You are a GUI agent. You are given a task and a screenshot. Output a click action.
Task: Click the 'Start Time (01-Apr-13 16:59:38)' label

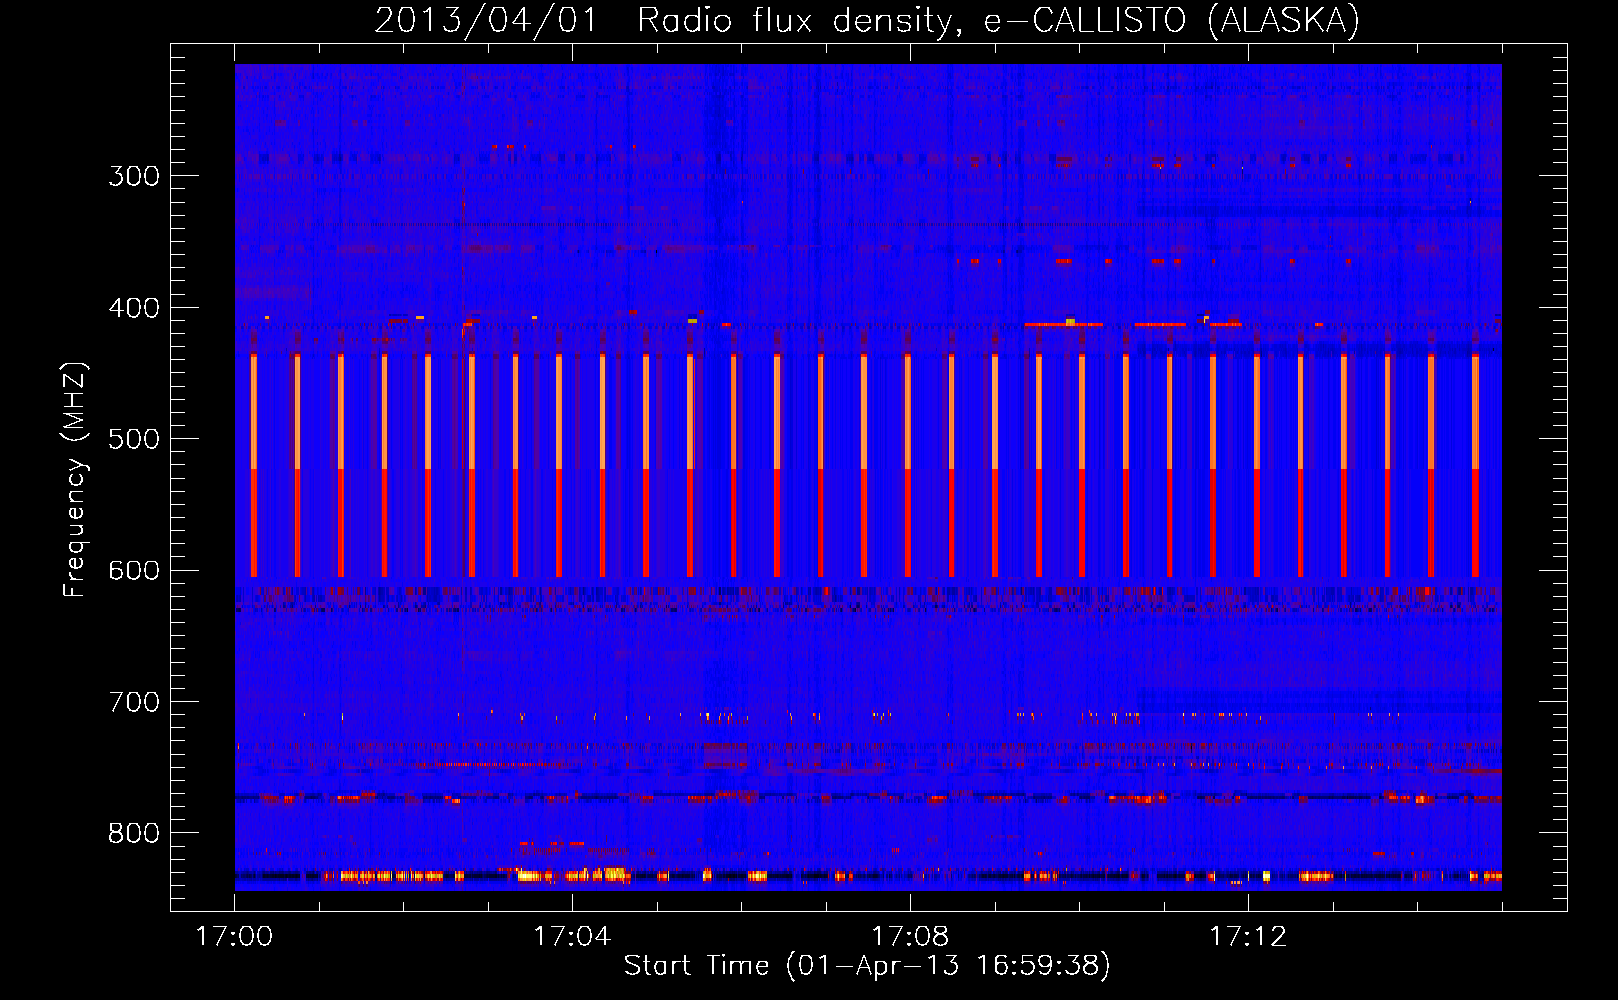click(x=867, y=965)
